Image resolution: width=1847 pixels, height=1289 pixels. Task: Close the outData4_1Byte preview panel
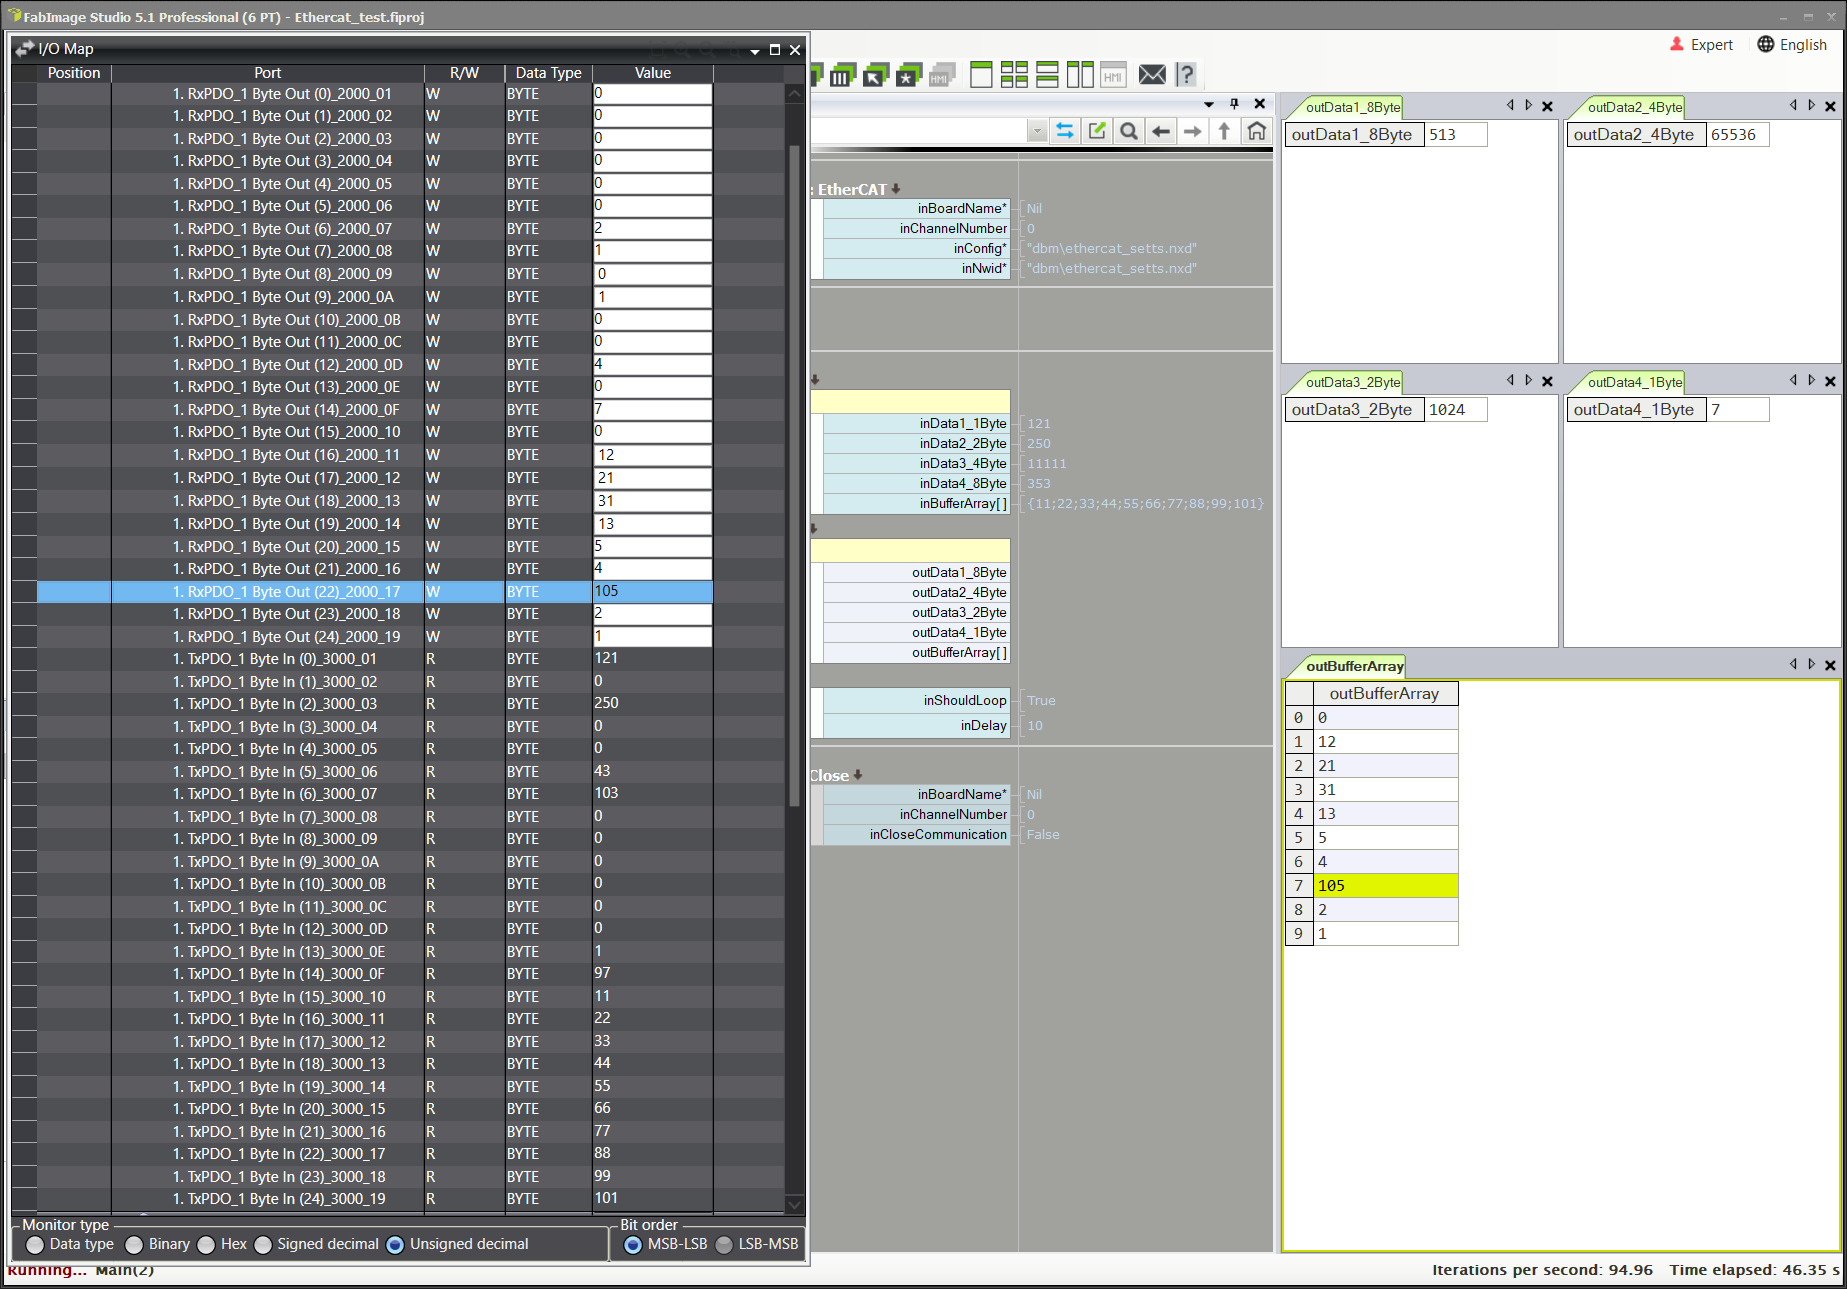(x=1830, y=381)
